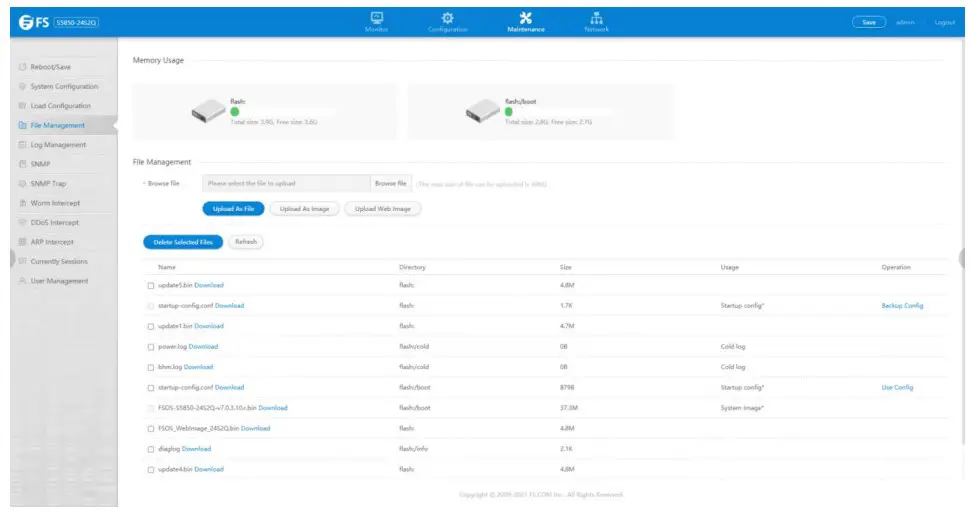
Task: Open User Management menu item
Action: [x=59, y=281]
